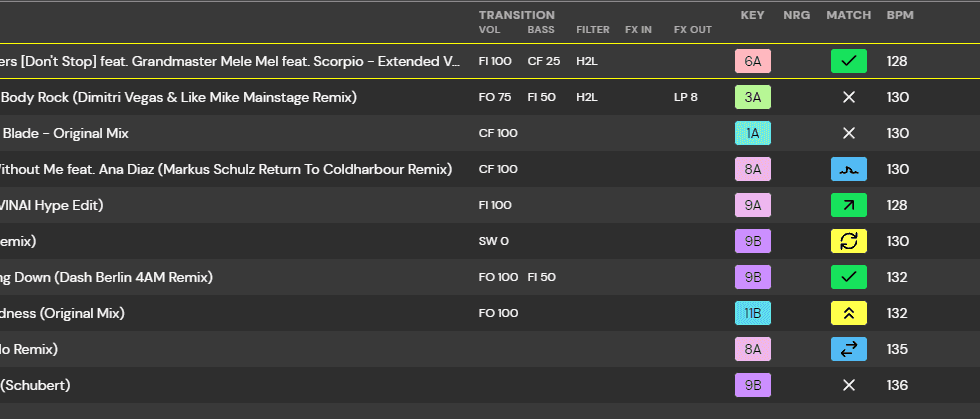
Task: Click the green 3A key tag
Action: pos(752,97)
